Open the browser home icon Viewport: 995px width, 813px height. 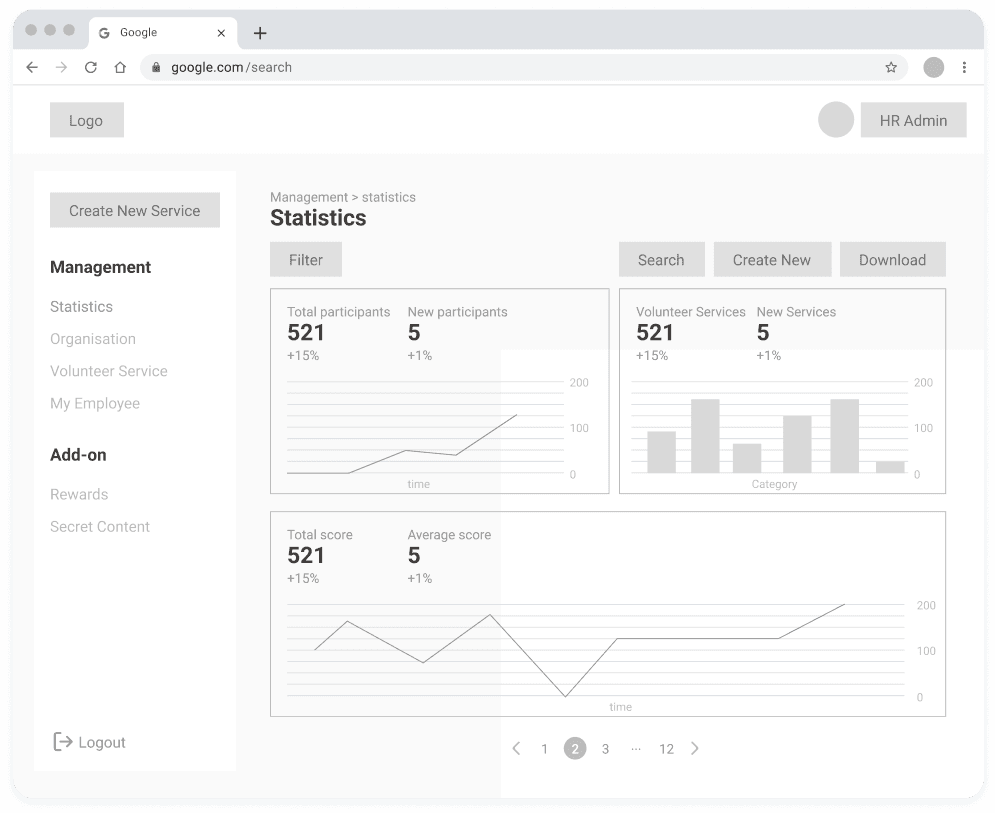click(x=120, y=67)
